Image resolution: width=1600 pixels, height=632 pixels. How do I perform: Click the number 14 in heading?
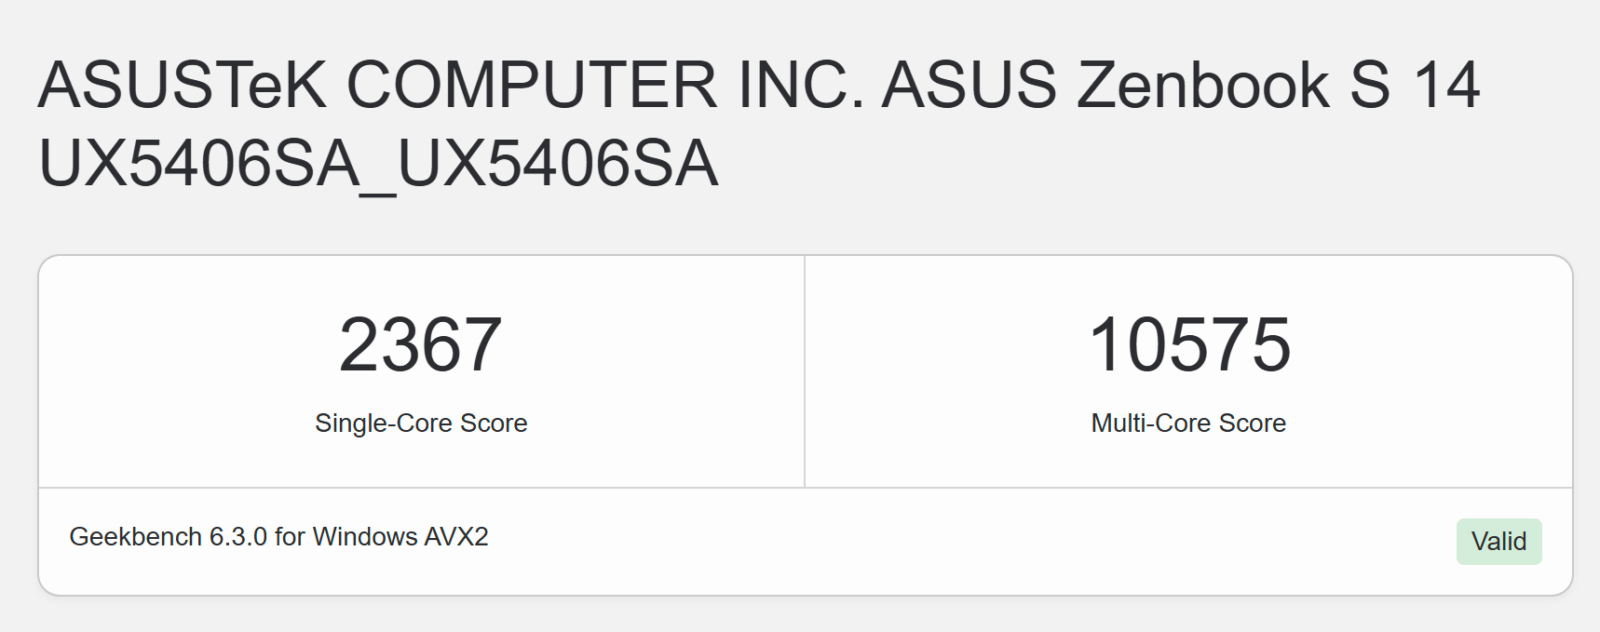1446,85
